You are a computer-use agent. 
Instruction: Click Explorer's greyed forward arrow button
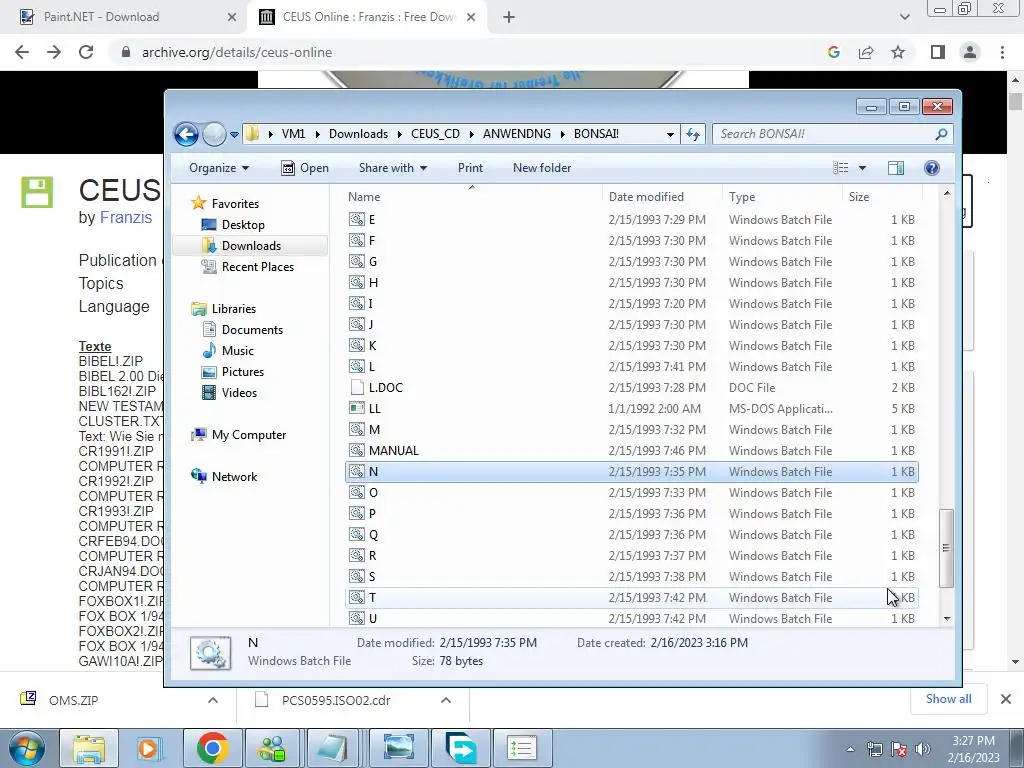214,135
